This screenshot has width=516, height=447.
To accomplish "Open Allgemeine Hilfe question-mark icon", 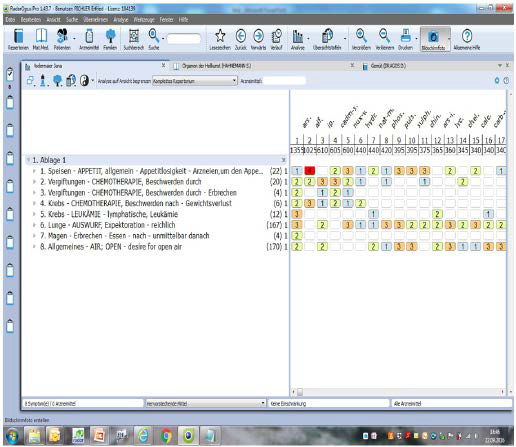I will tap(467, 36).
